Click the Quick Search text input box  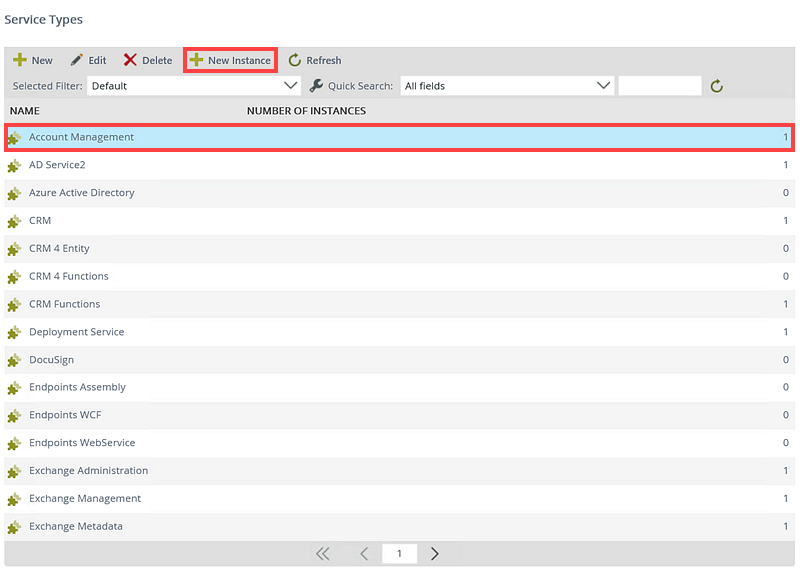coord(660,86)
